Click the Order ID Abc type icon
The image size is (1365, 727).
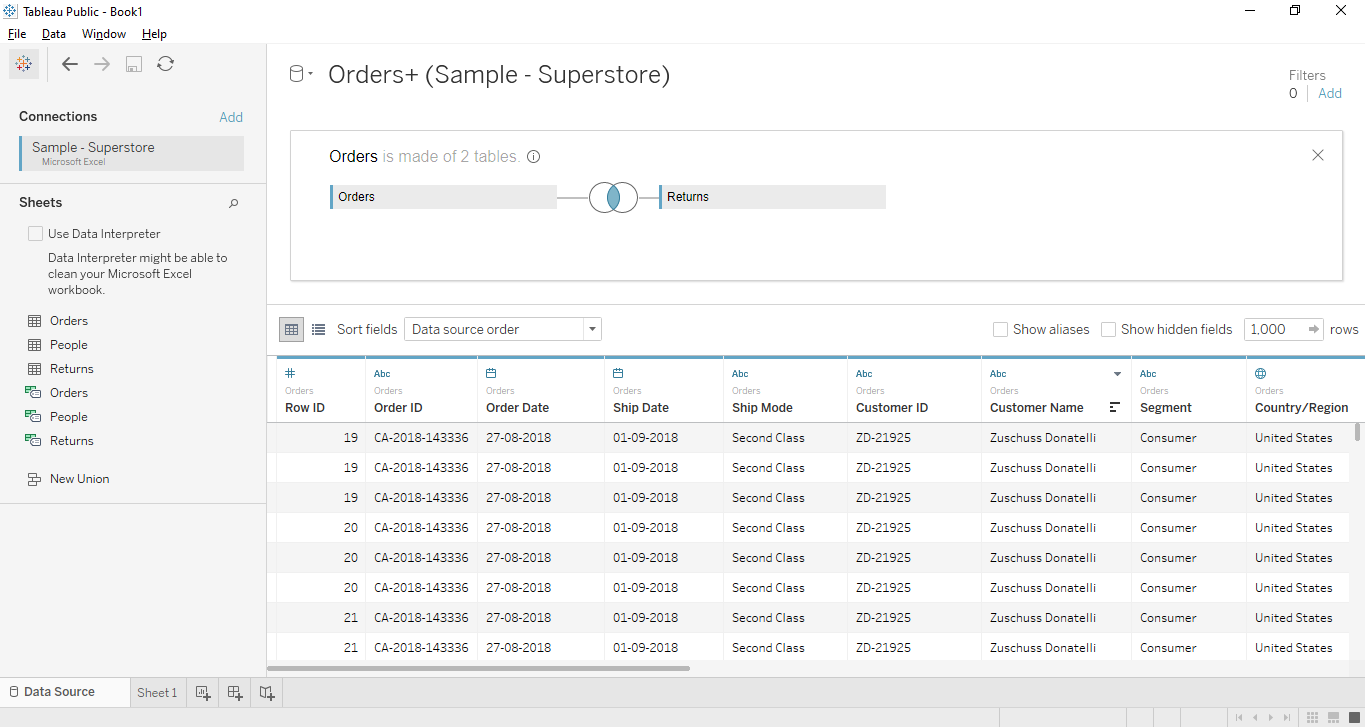(x=382, y=374)
